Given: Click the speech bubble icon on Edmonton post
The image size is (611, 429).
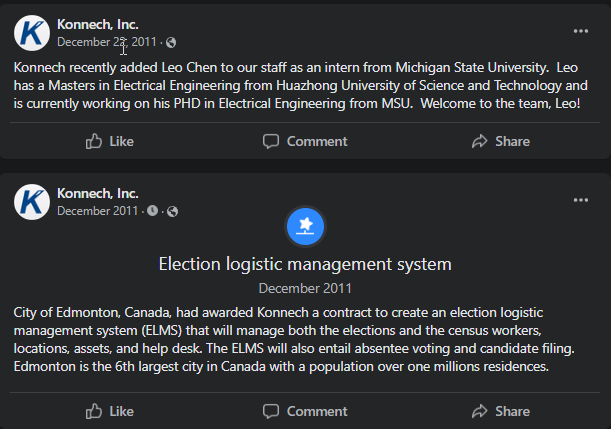Looking at the screenshot, I should tap(271, 411).
